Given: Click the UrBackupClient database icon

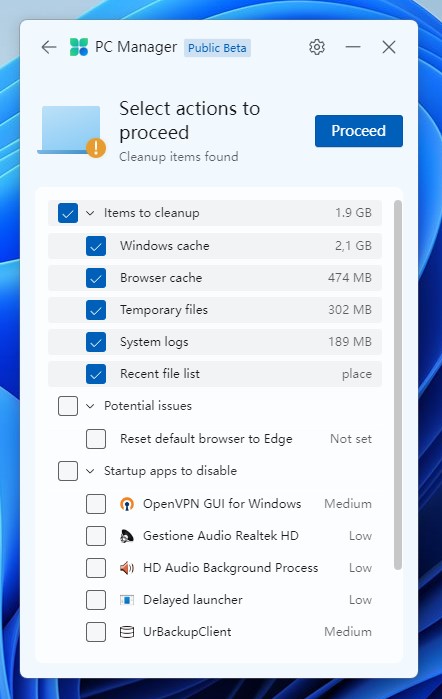Looking at the screenshot, I should [127, 632].
